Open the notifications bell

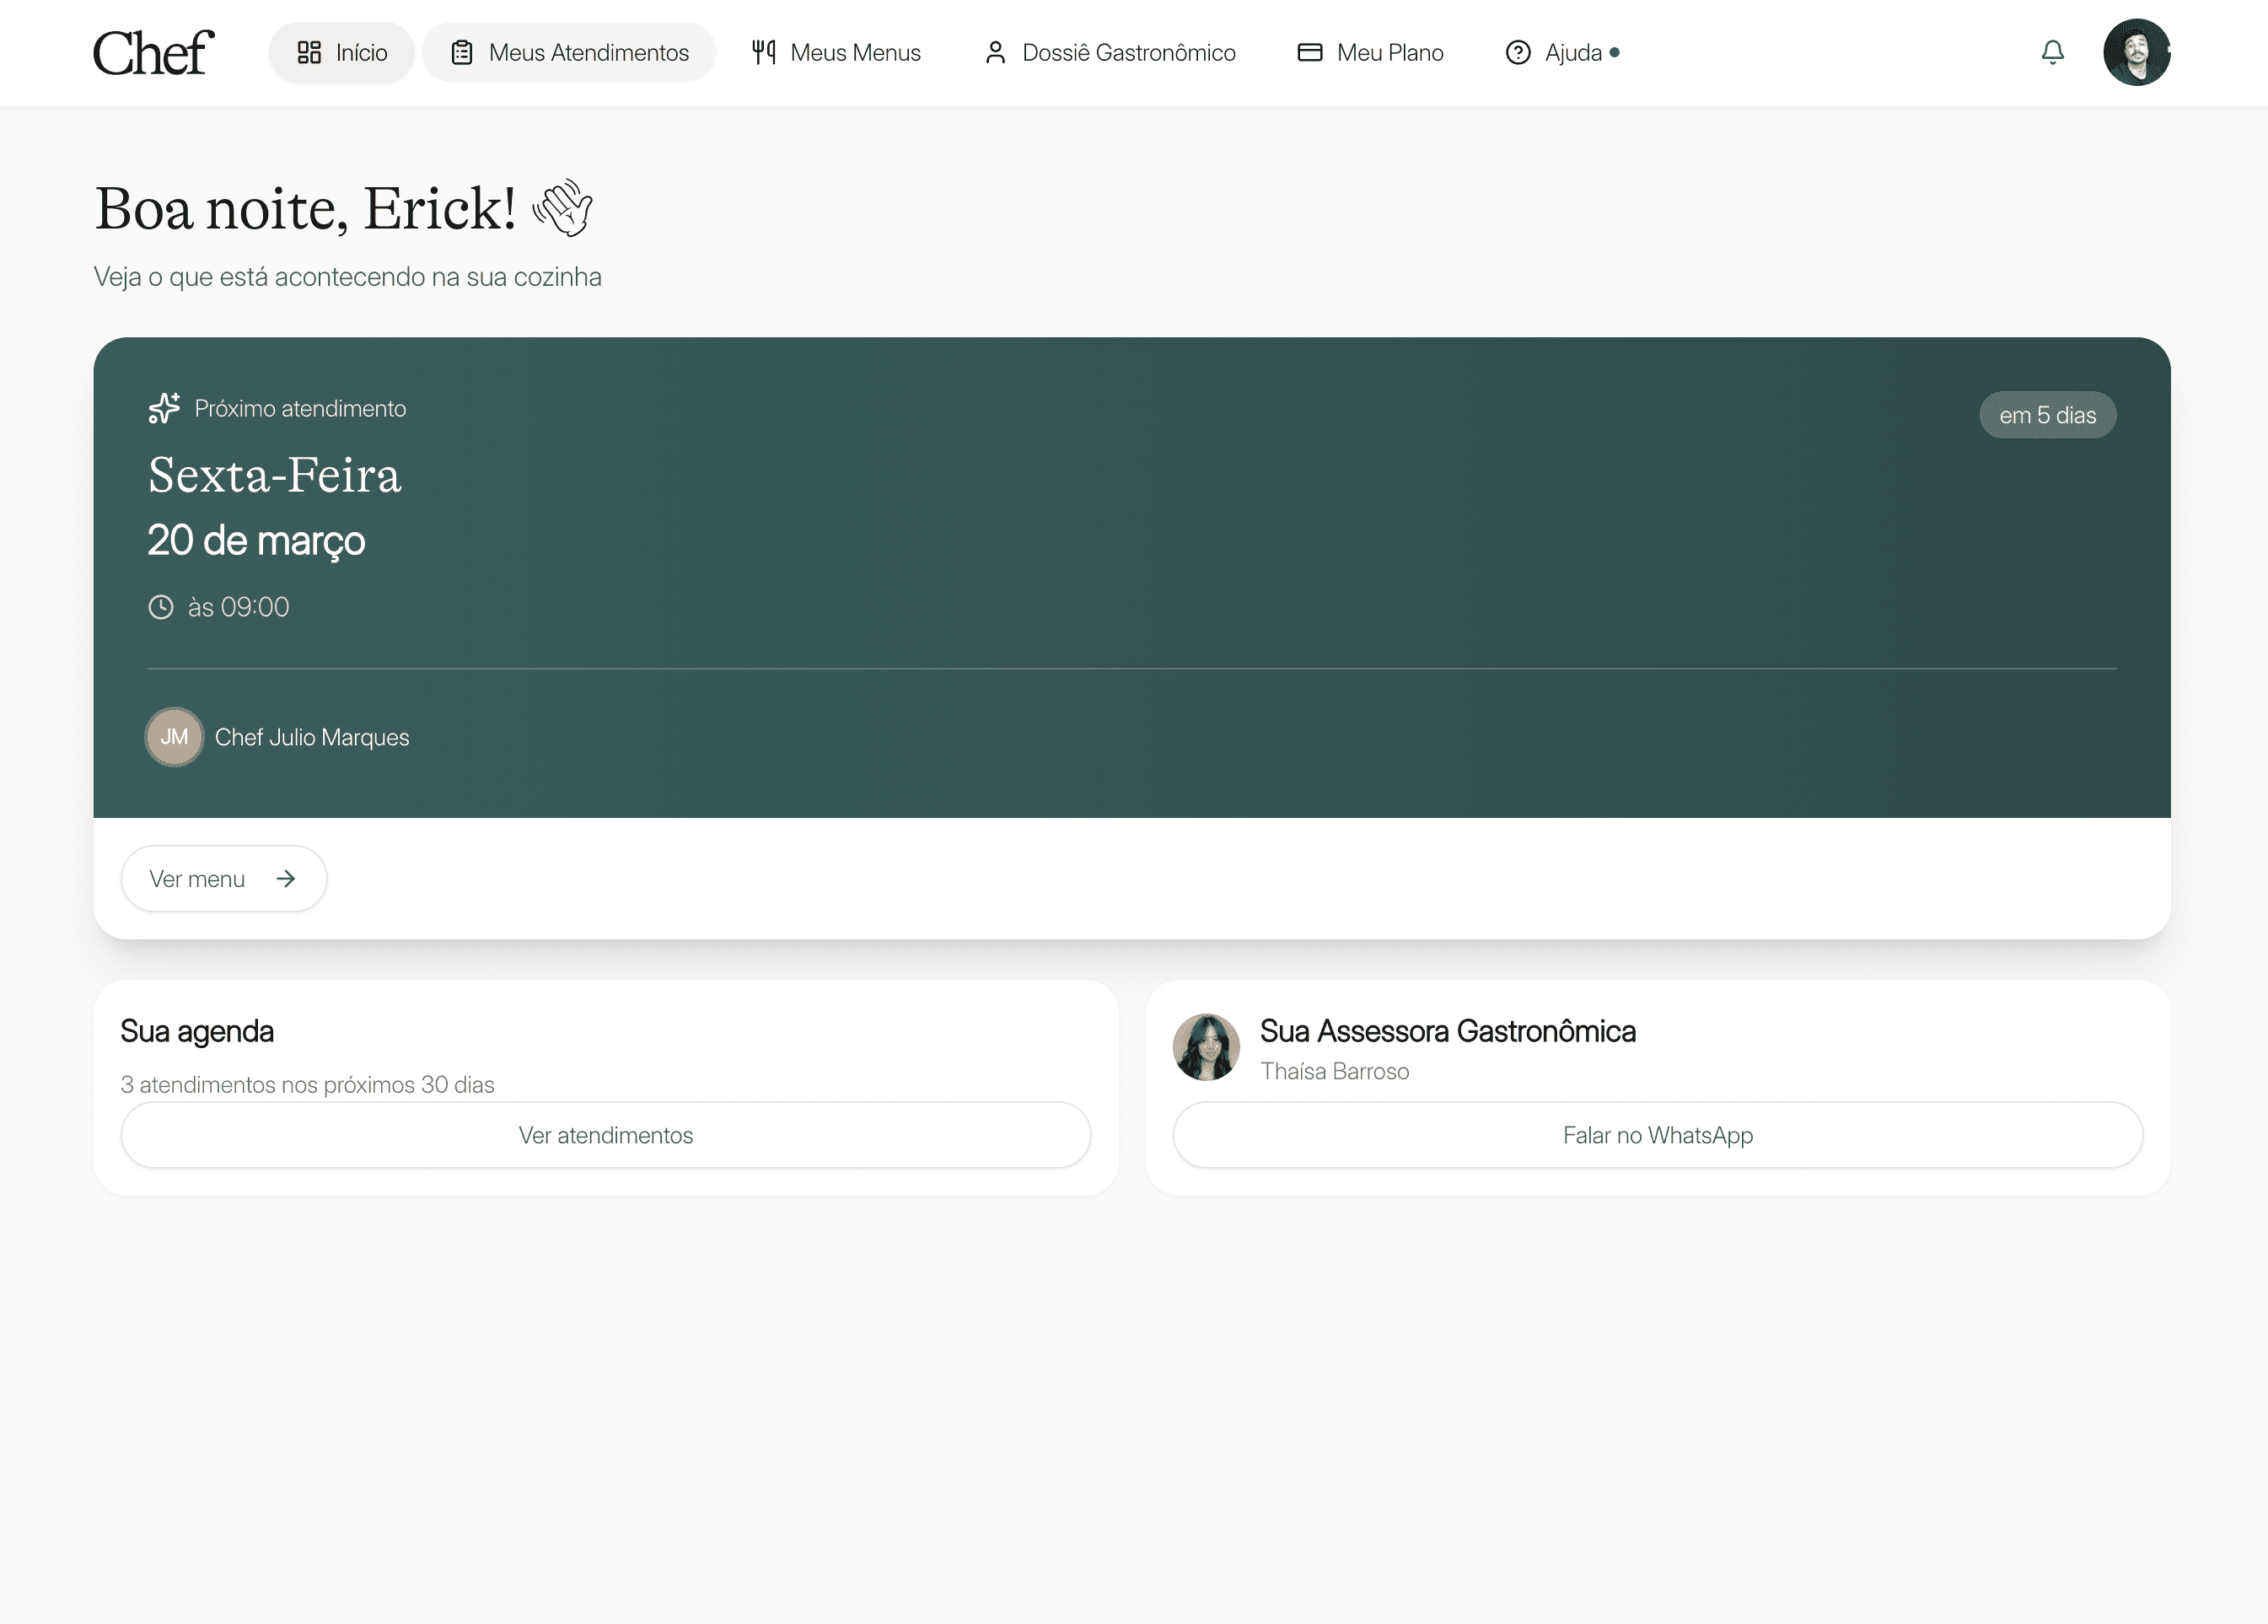[x=2052, y=52]
